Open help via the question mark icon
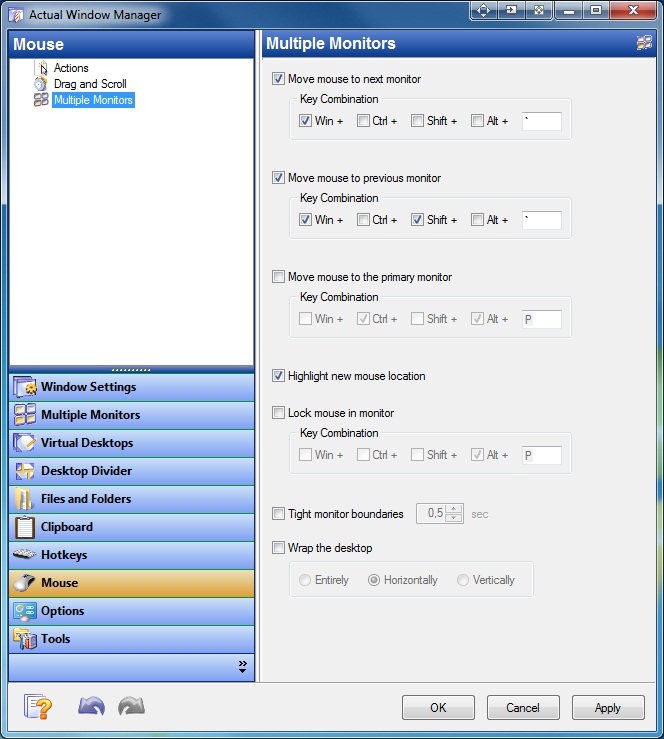The height and width of the screenshot is (739, 664). (x=38, y=706)
